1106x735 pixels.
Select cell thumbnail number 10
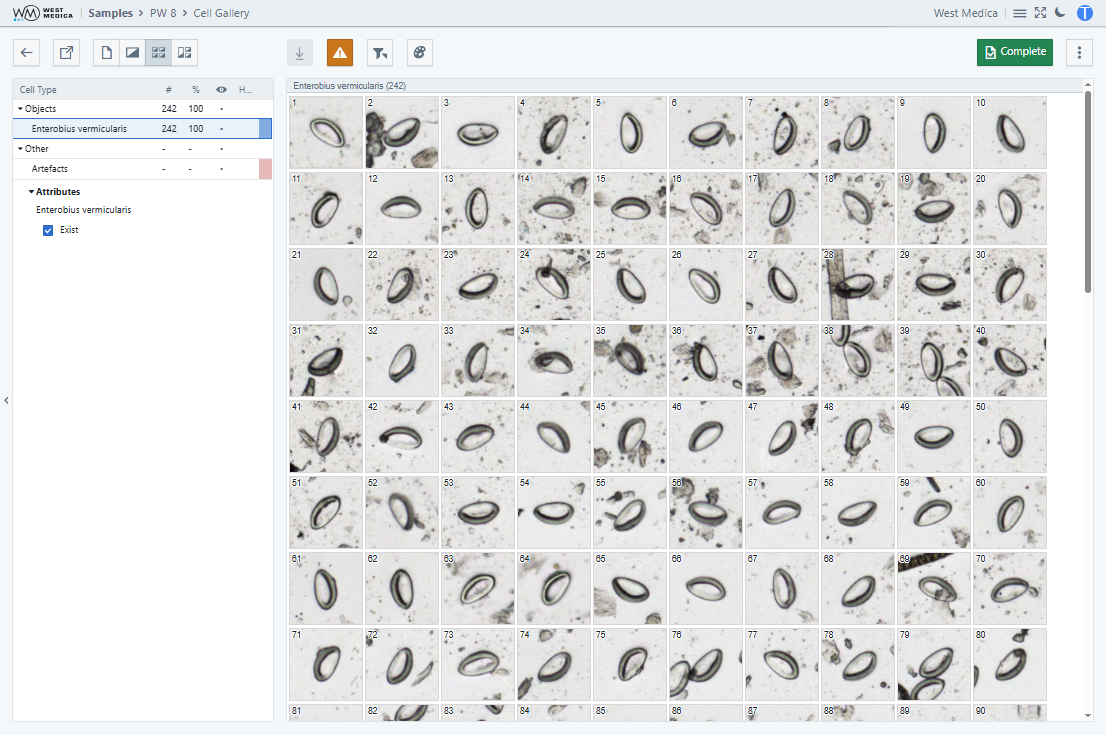click(x=1010, y=133)
